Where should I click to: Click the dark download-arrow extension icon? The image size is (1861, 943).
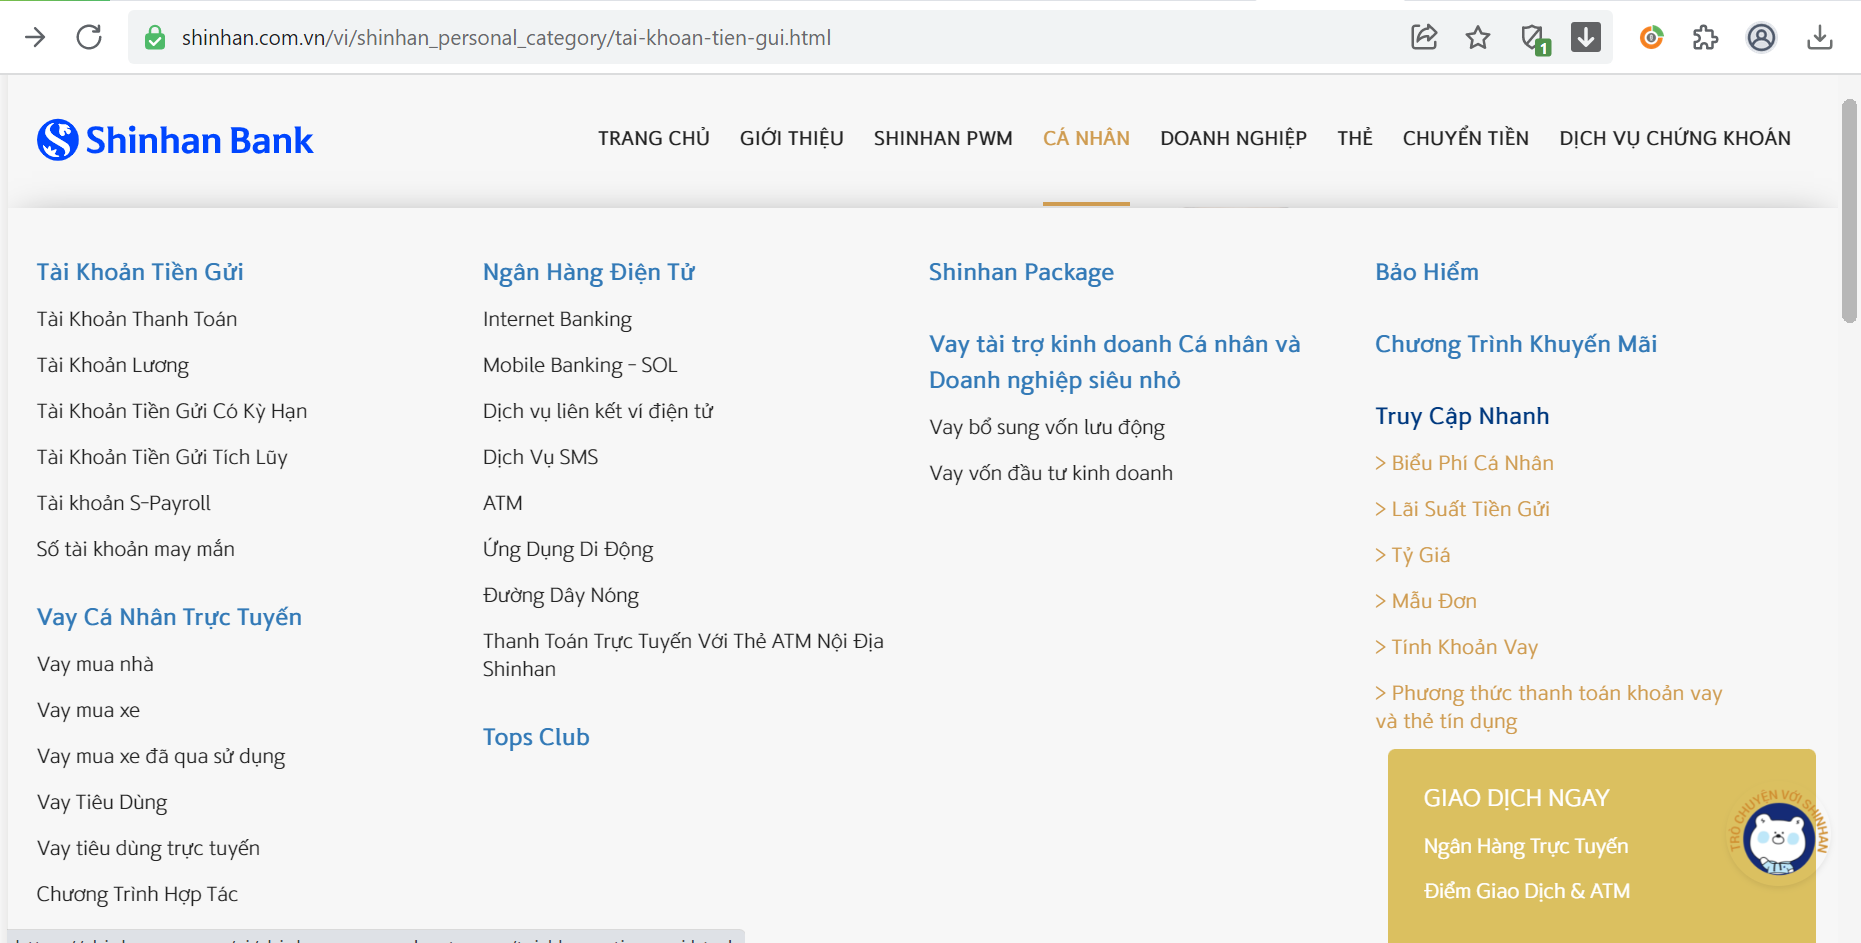[x=1586, y=37]
